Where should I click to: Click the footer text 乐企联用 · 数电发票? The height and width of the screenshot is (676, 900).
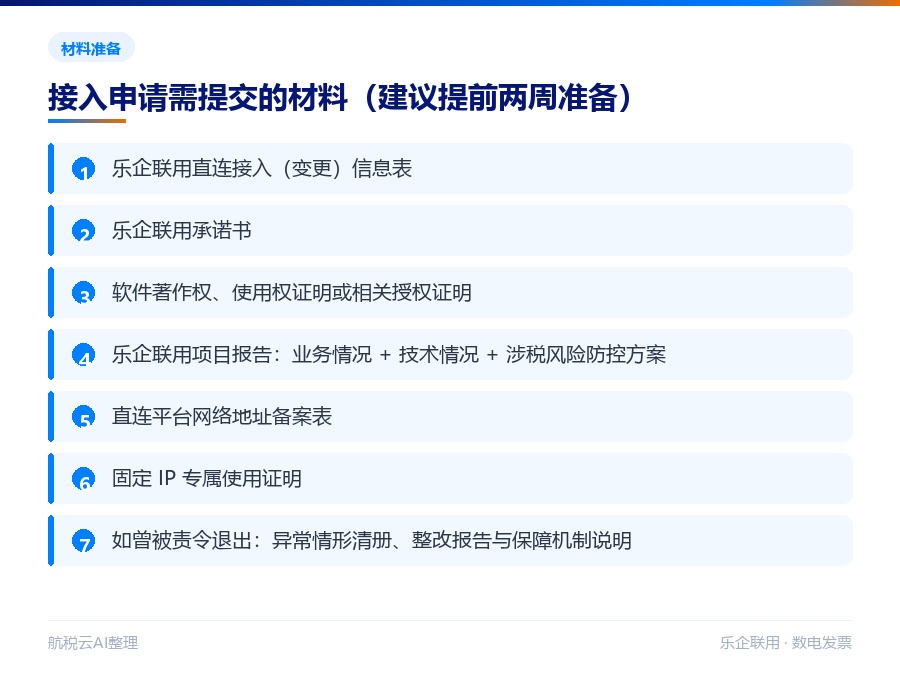pos(786,643)
